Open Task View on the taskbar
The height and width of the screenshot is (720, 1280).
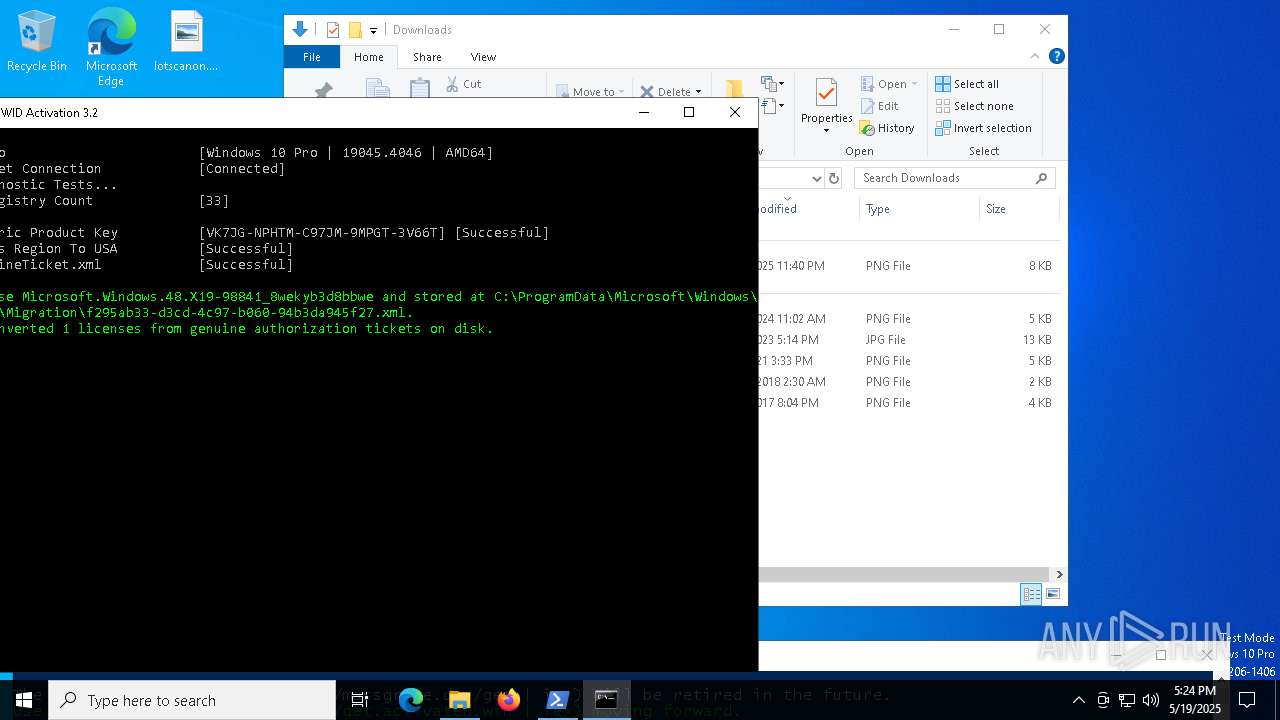(360, 700)
